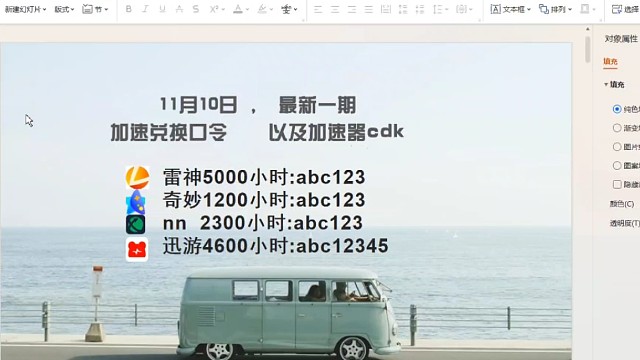Open the line spacing dropdown arrow
Image resolution: width=640 pixels, height=360 pixels.
coord(447,9)
